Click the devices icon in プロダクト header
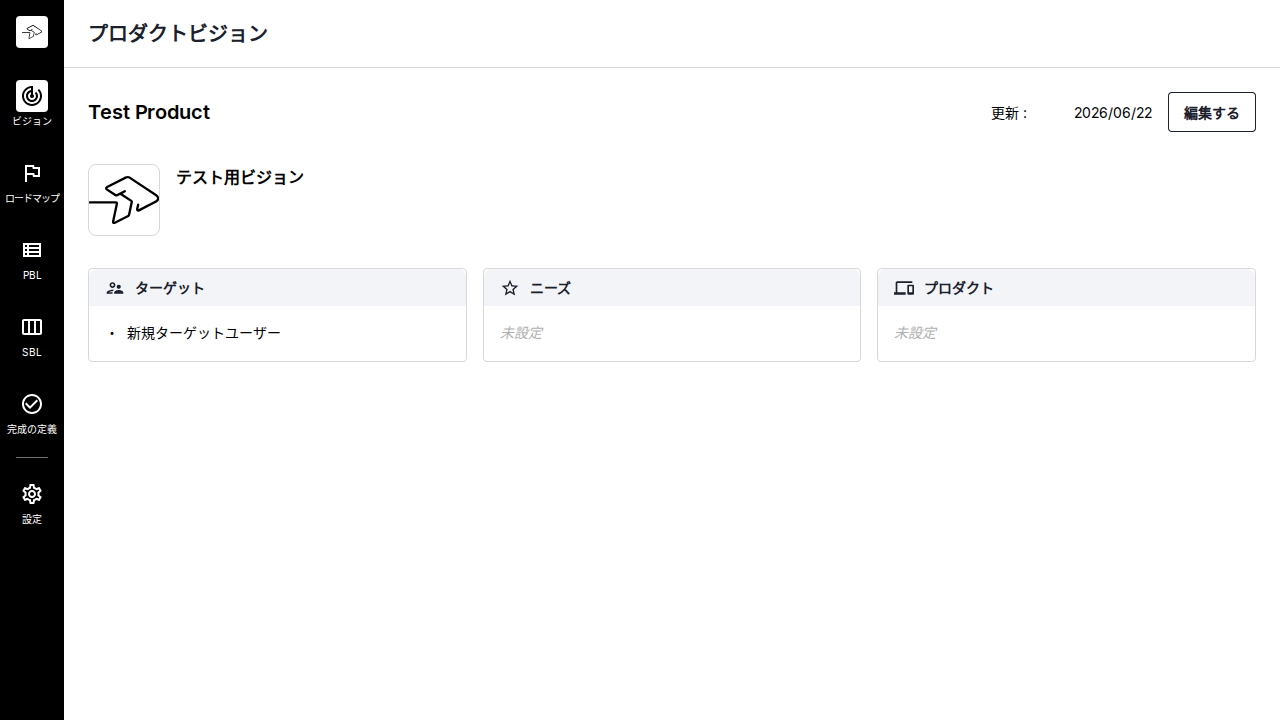The width and height of the screenshot is (1280, 720). coord(904,288)
